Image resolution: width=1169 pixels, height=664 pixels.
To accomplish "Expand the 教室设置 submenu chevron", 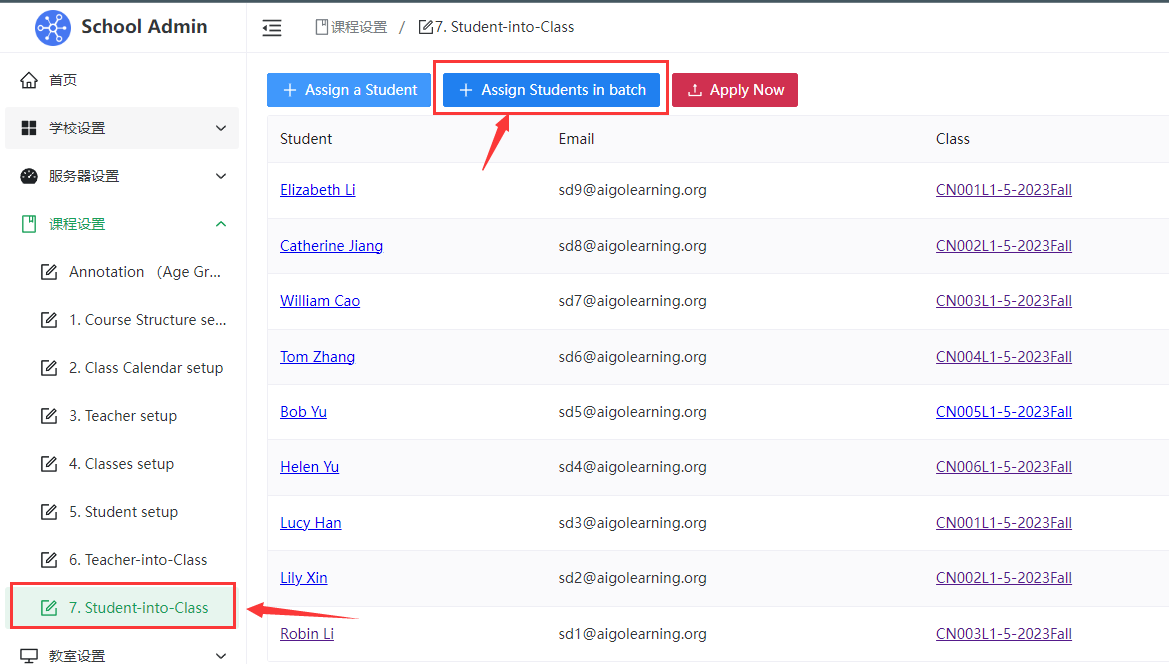I will (221, 656).
